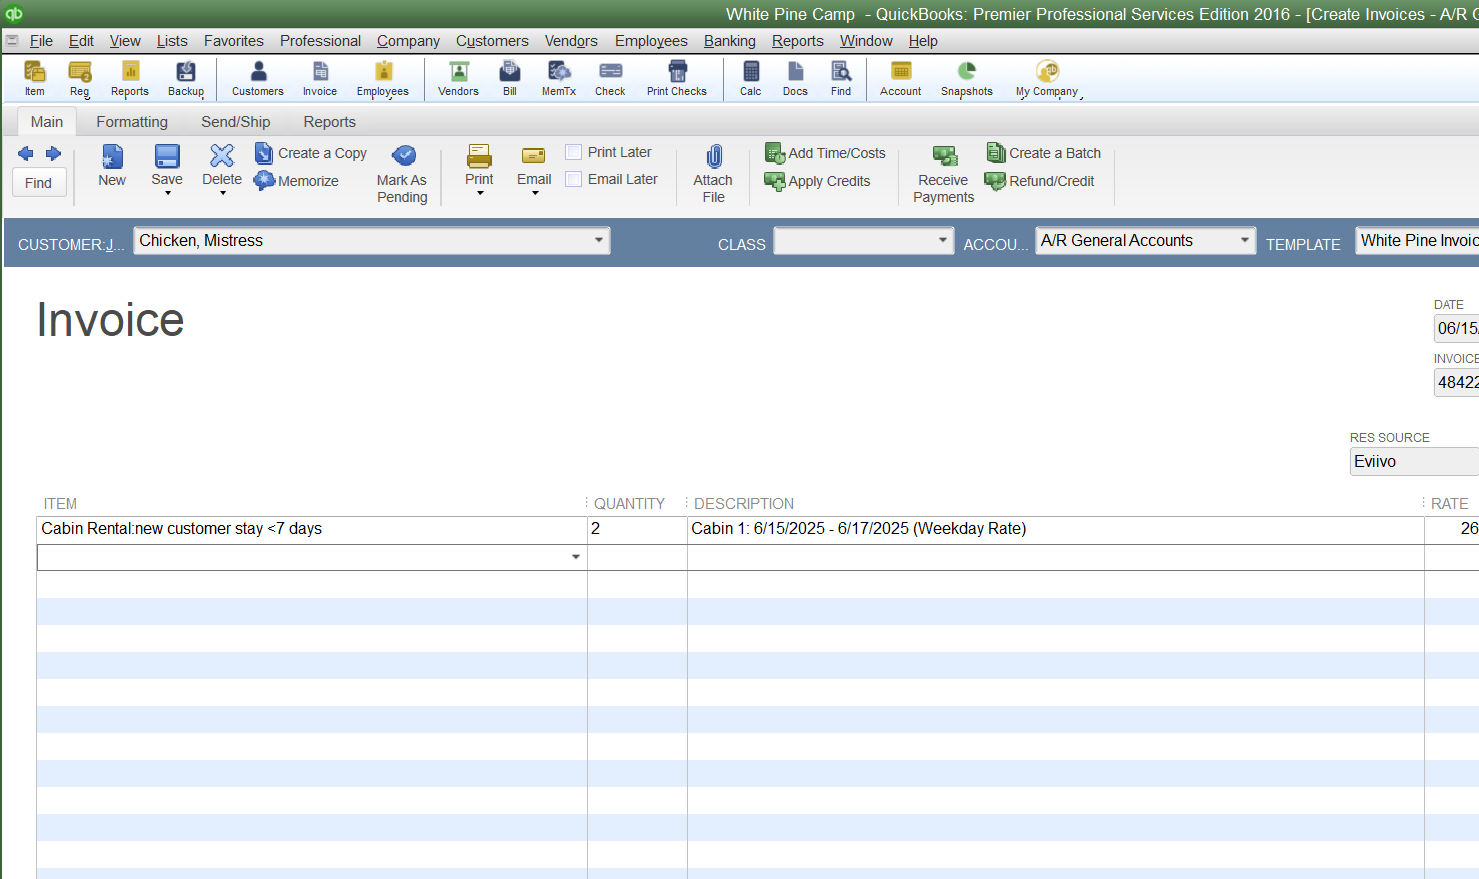This screenshot has width=1479, height=879.
Task: Click Refund/Credit
Action: click(x=1040, y=181)
